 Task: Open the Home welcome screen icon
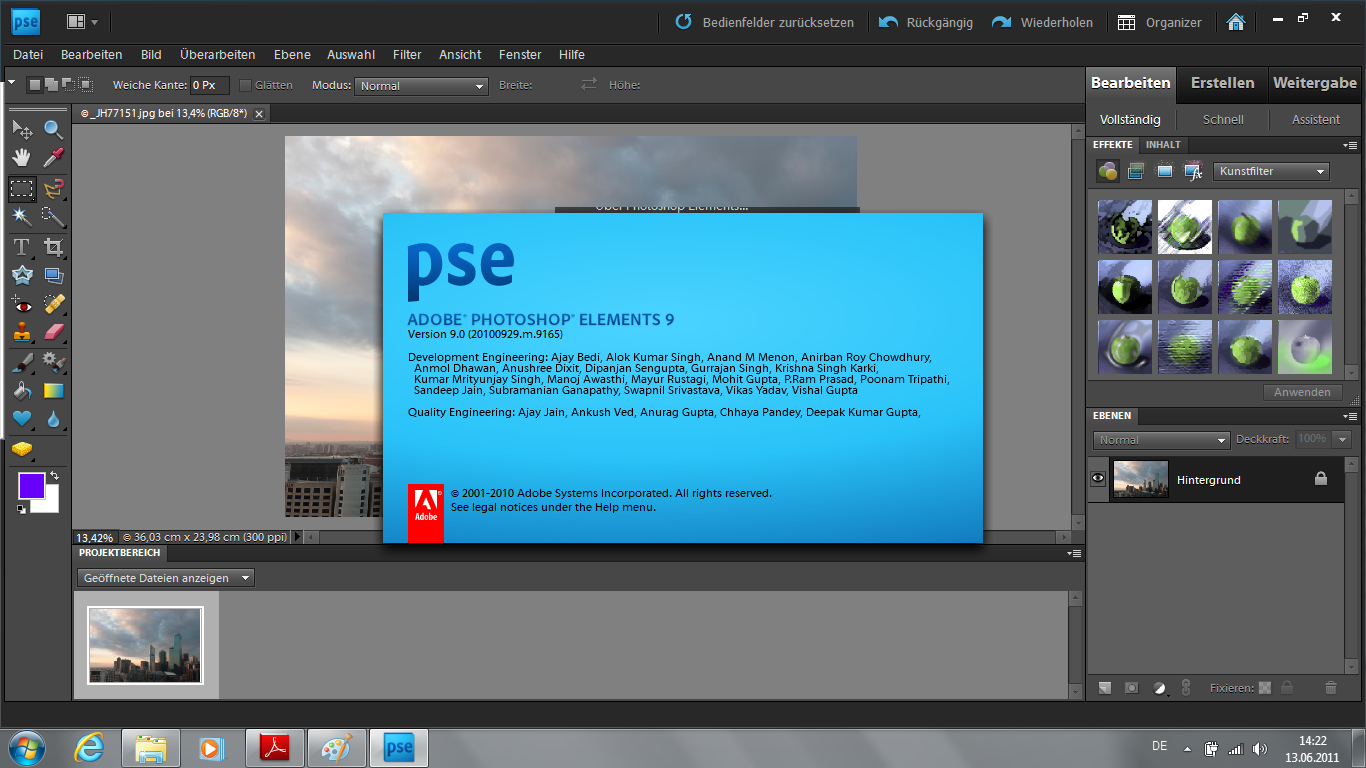pyautogui.click(x=1236, y=22)
